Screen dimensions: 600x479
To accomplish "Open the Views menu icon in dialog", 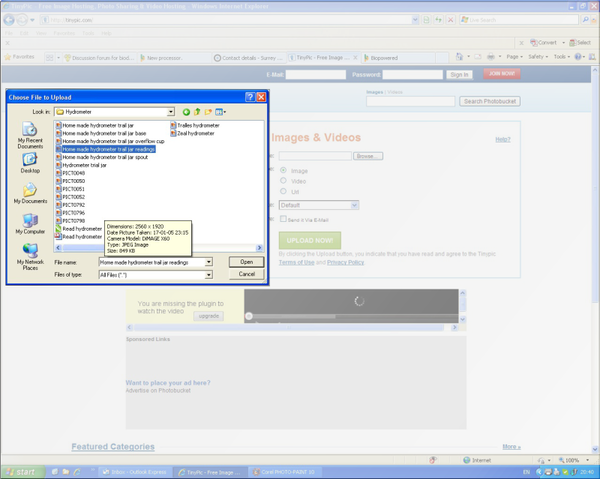I will [x=220, y=112].
